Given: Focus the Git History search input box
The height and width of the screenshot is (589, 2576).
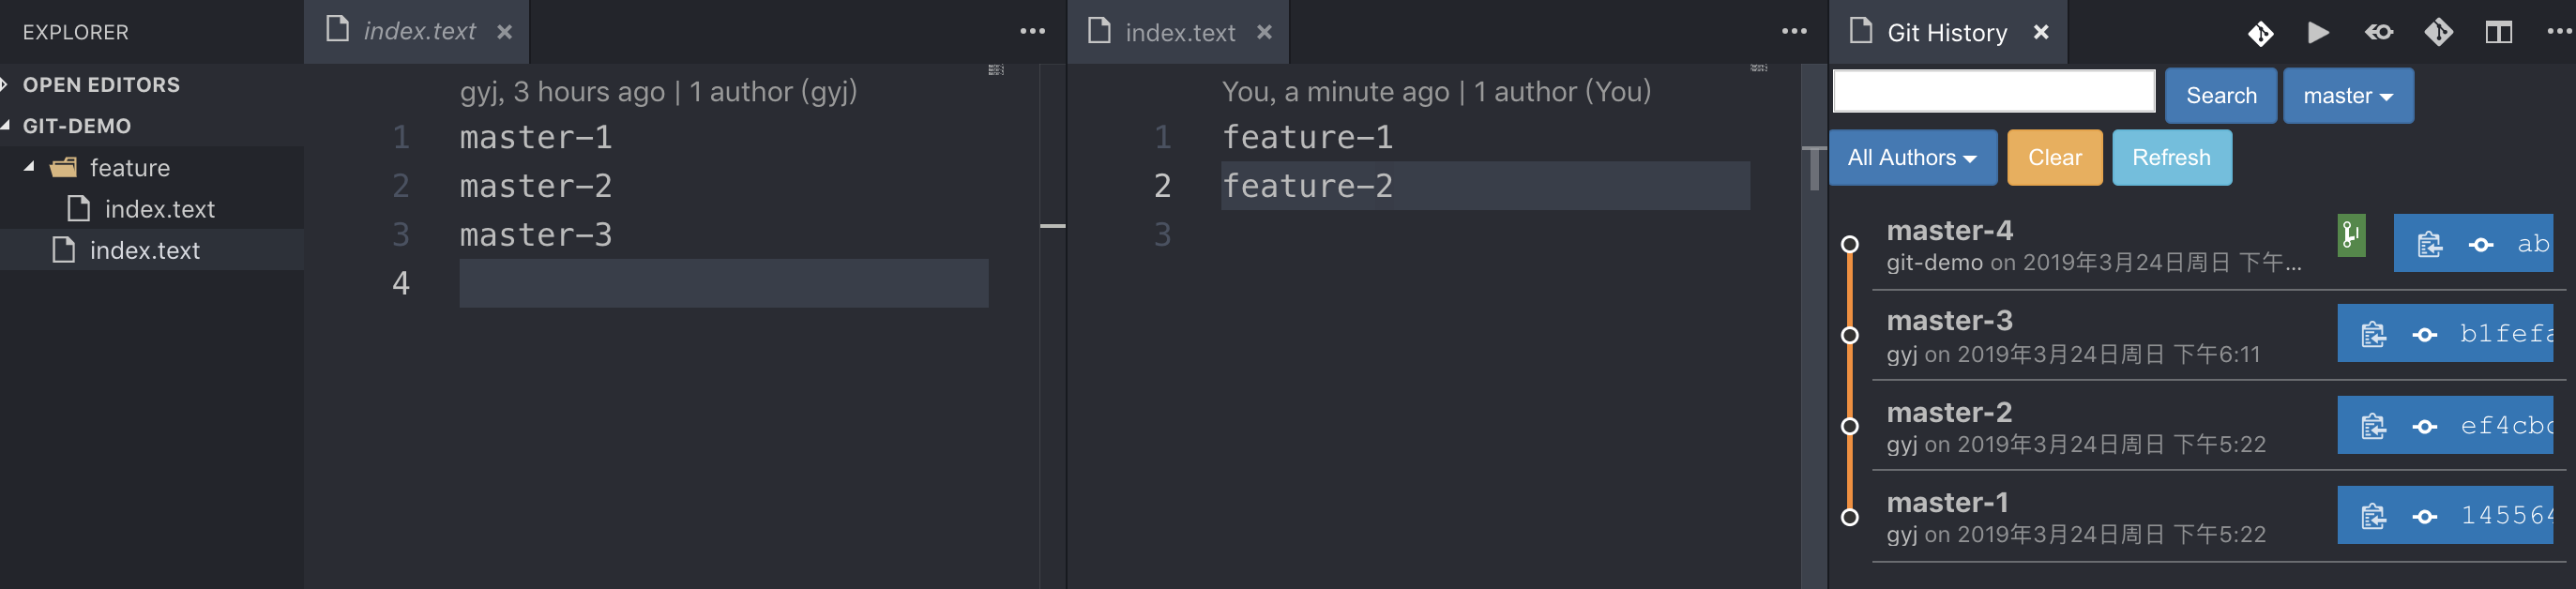Looking at the screenshot, I should pos(1993,92).
